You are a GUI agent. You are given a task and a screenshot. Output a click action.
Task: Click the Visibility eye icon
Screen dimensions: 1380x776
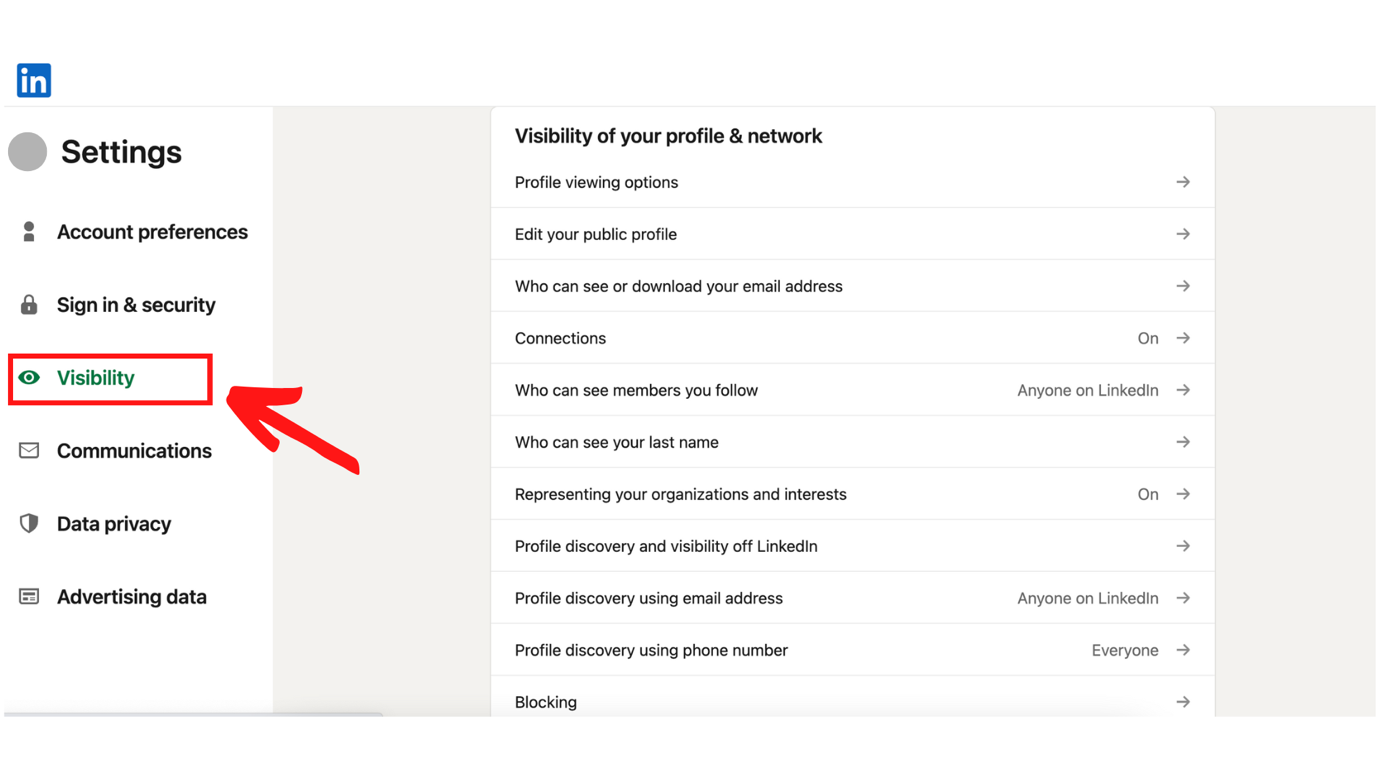click(x=29, y=378)
